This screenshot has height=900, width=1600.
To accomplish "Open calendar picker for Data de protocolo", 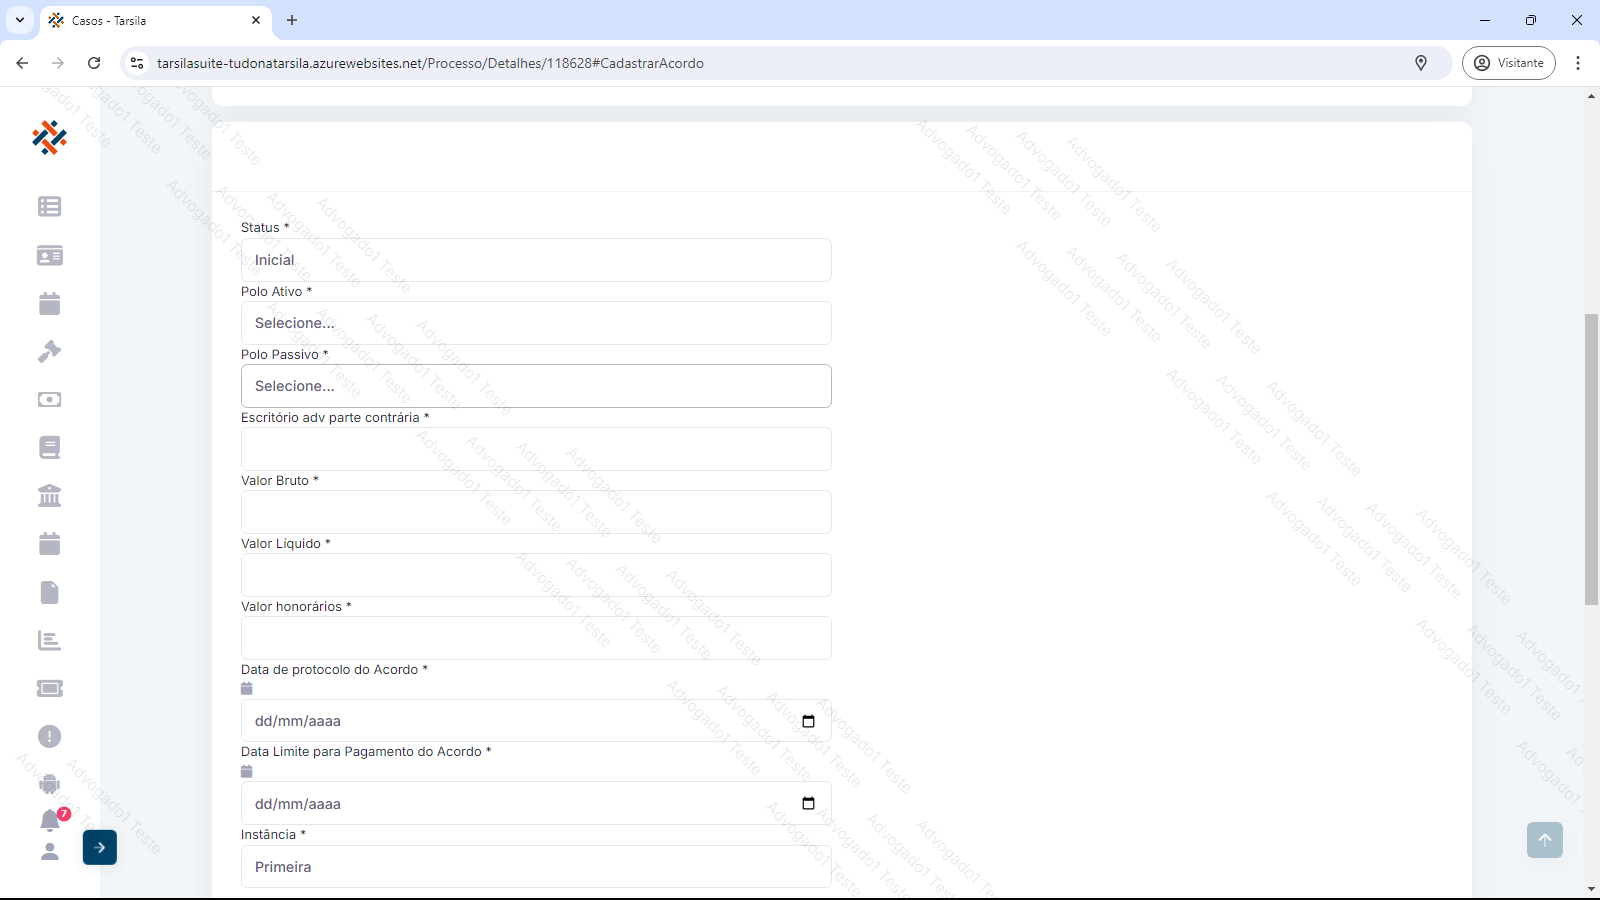I will pyautogui.click(x=808, y=721).
